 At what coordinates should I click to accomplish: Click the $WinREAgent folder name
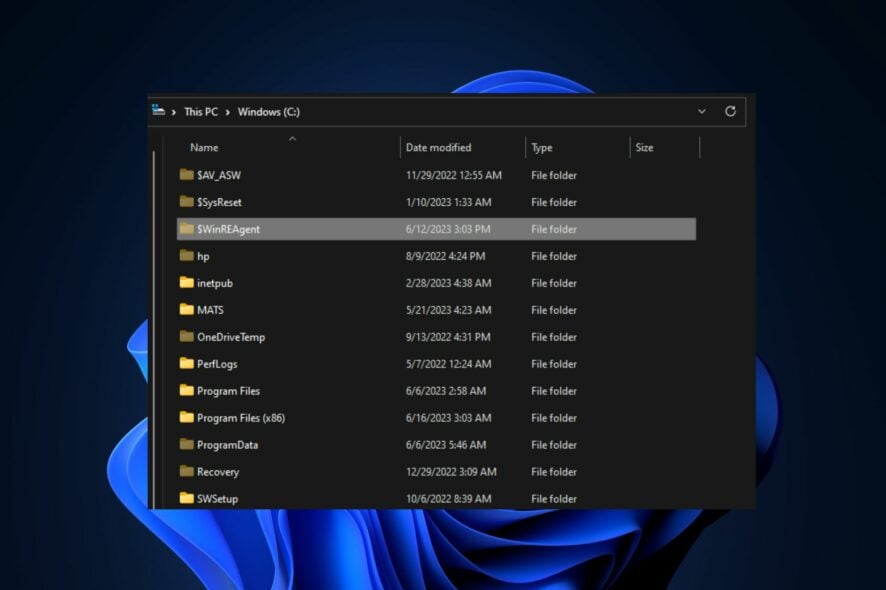pos(228,229)
